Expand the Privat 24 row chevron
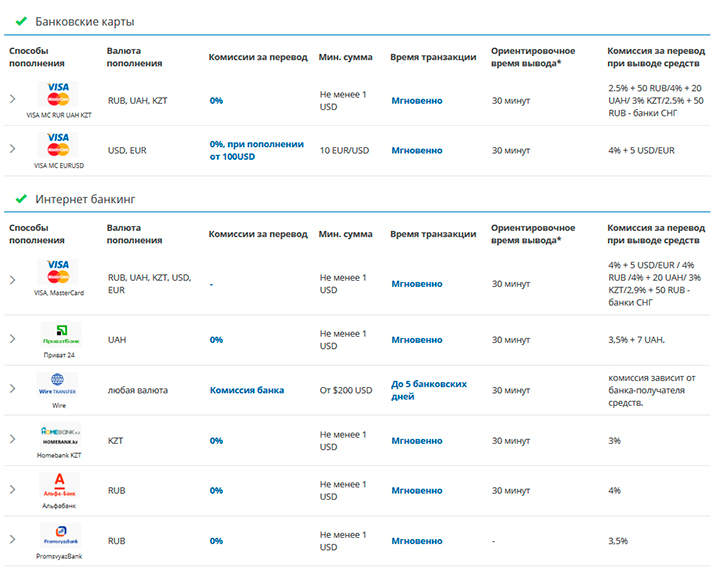The height and width of the screenshot is (571, 720). 12,339
